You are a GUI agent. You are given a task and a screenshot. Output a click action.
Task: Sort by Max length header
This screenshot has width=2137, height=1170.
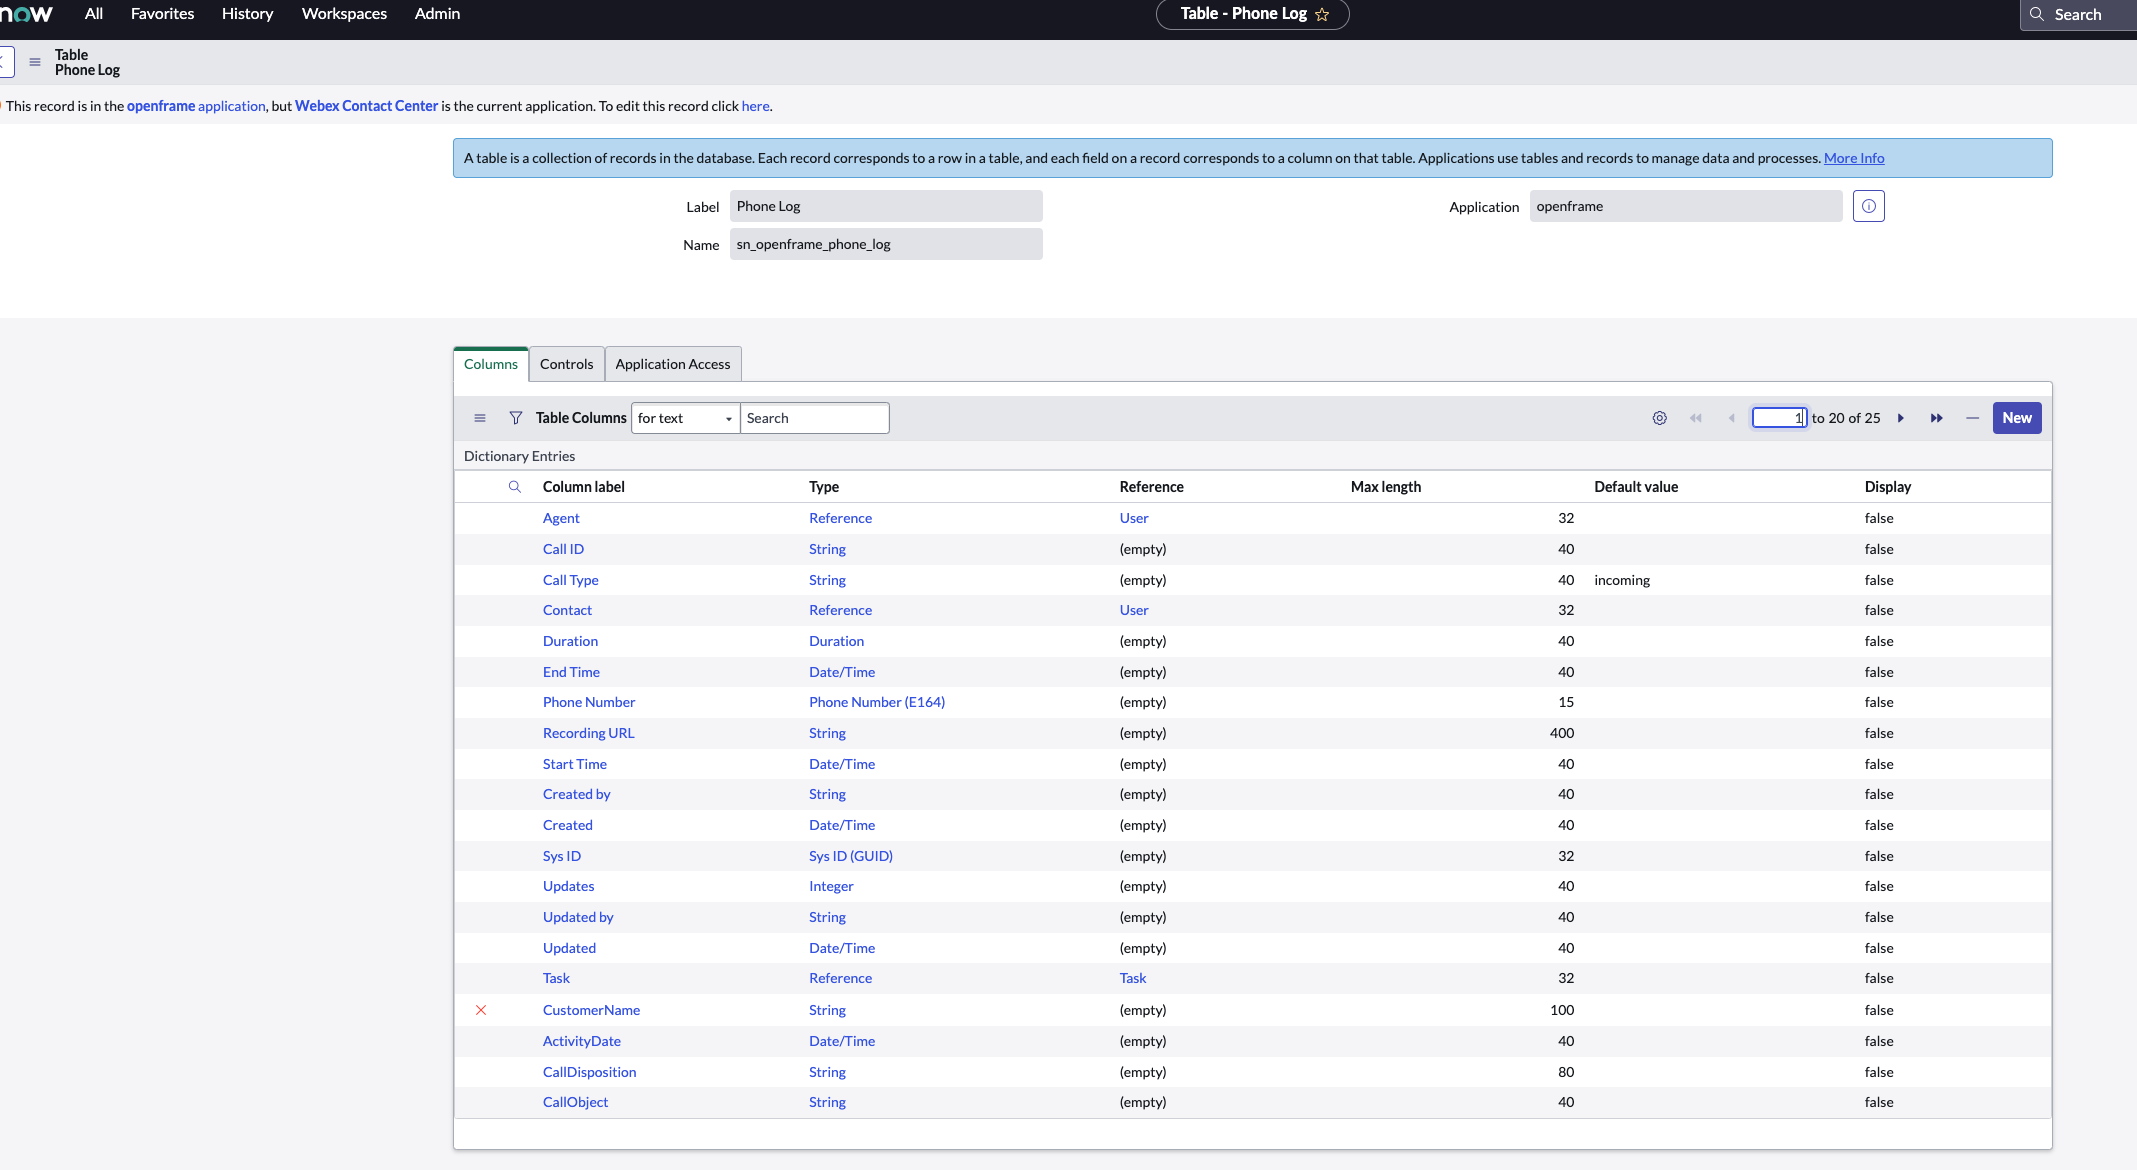point(1386,487)
